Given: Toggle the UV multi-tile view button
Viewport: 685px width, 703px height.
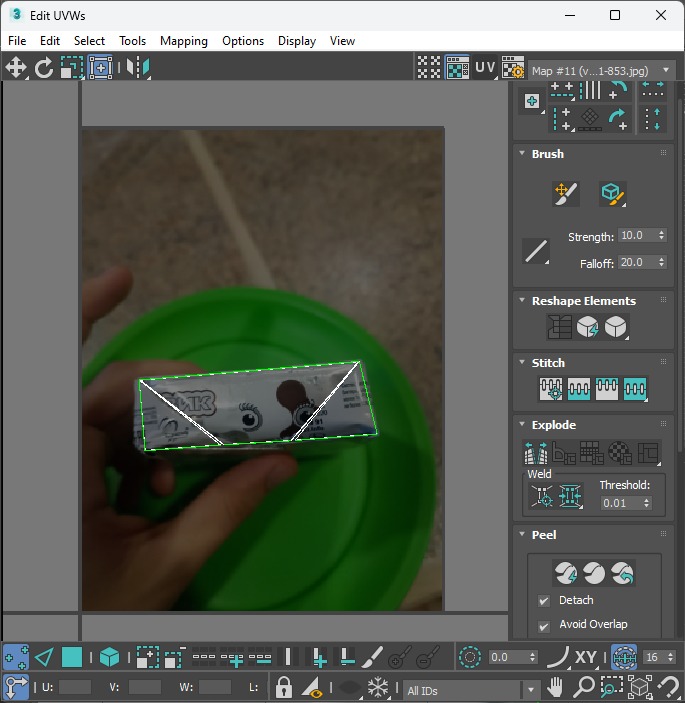Looking at the screenshot, I should coord(485,68).
